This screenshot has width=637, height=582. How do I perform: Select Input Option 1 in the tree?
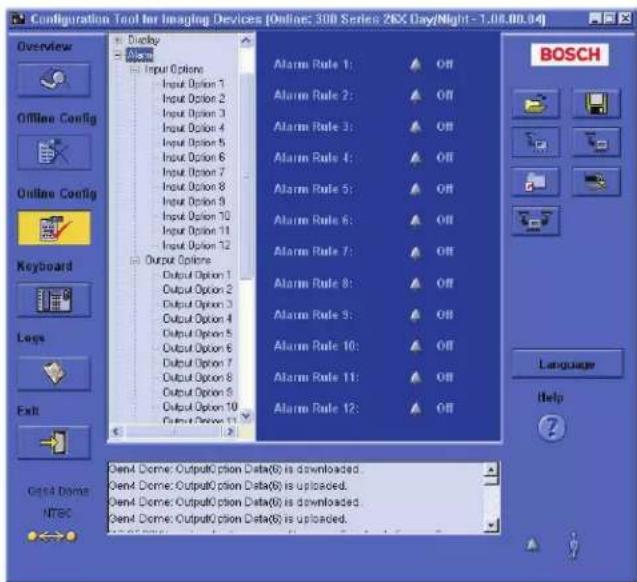tap(193, 84)
